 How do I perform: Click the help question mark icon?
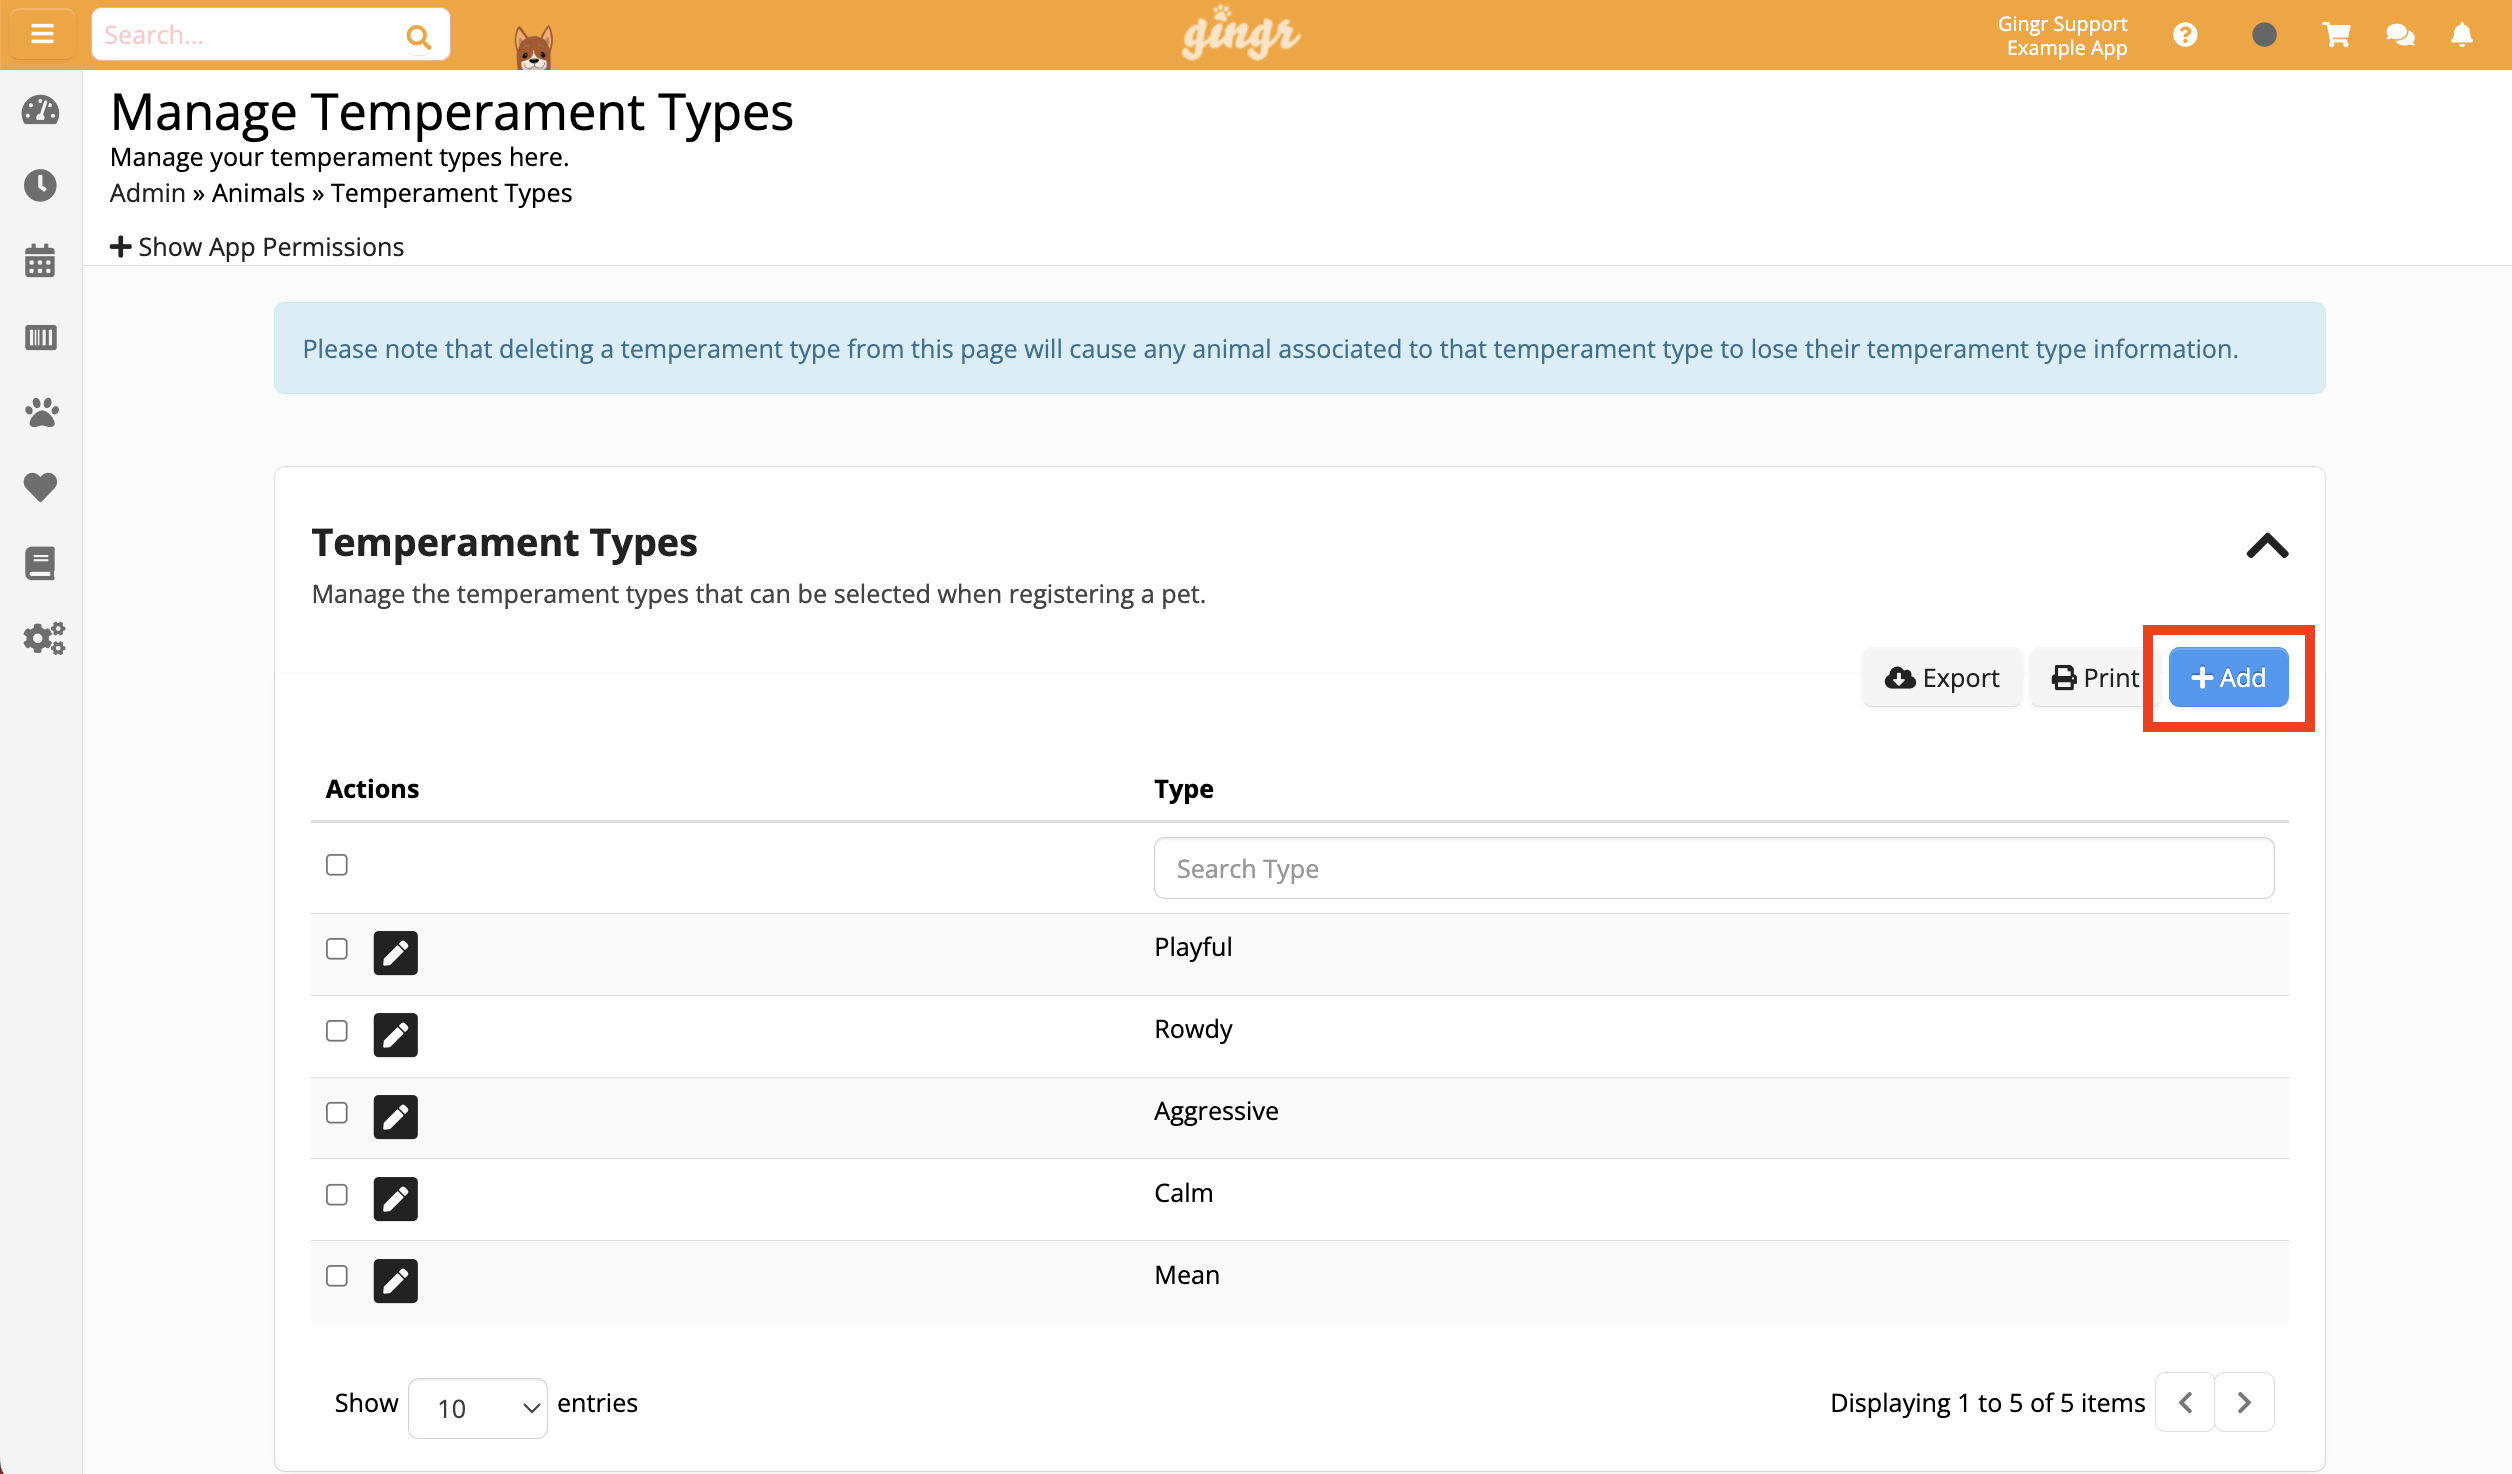[2186, 36]
